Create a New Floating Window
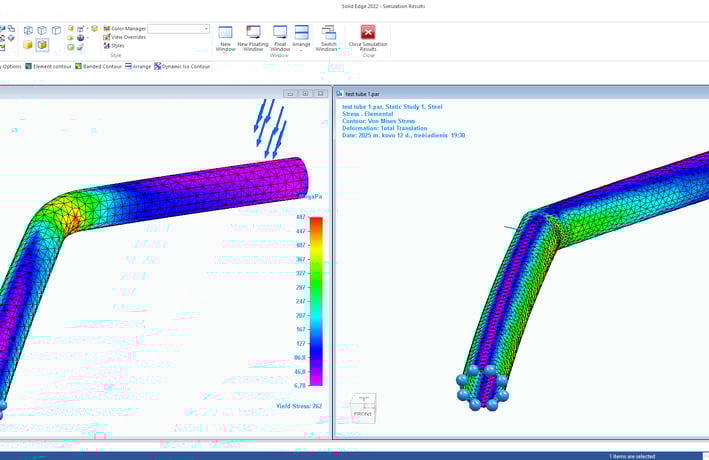This screenshot has width=709, height=460. pyautogui.click(x=253, y=38)
